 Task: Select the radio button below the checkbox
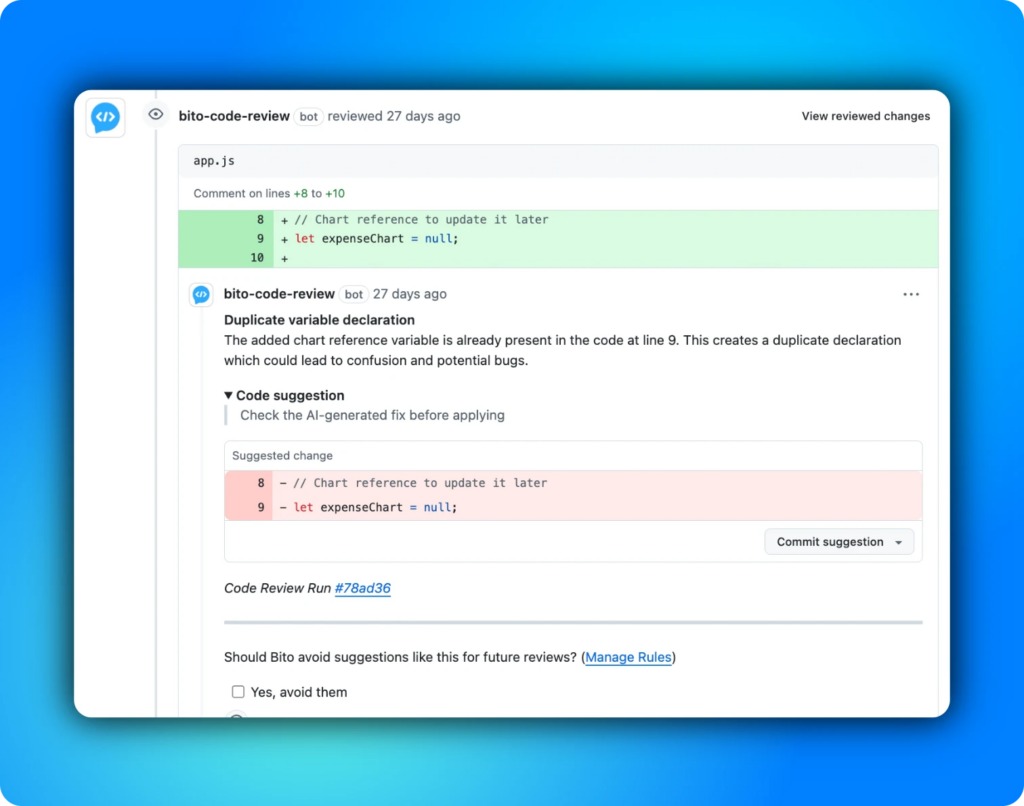(237, 718)
